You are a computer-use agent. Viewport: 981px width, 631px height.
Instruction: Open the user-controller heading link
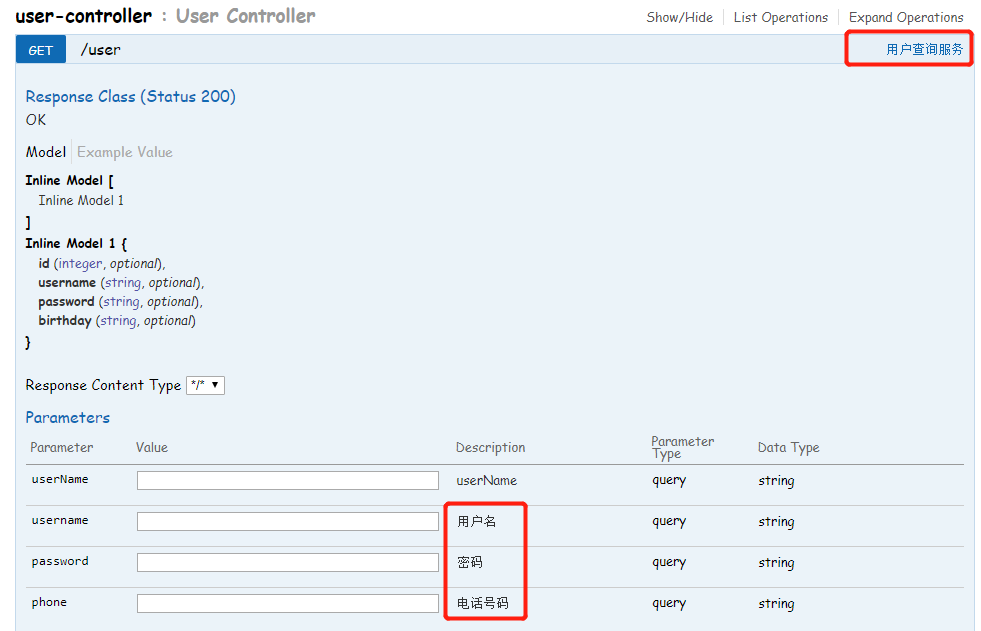(83, 16)
